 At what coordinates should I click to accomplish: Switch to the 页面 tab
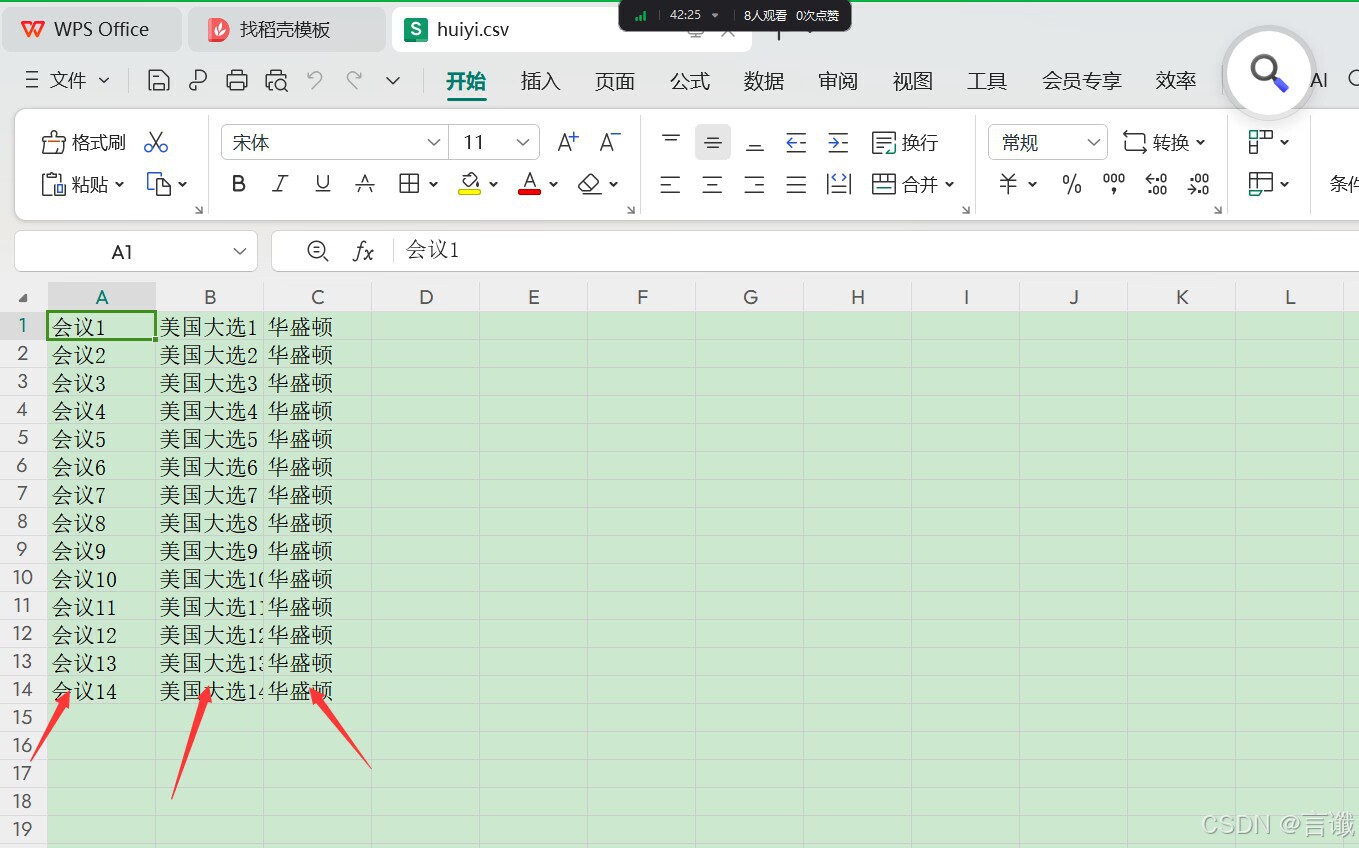tap(615, 81)
